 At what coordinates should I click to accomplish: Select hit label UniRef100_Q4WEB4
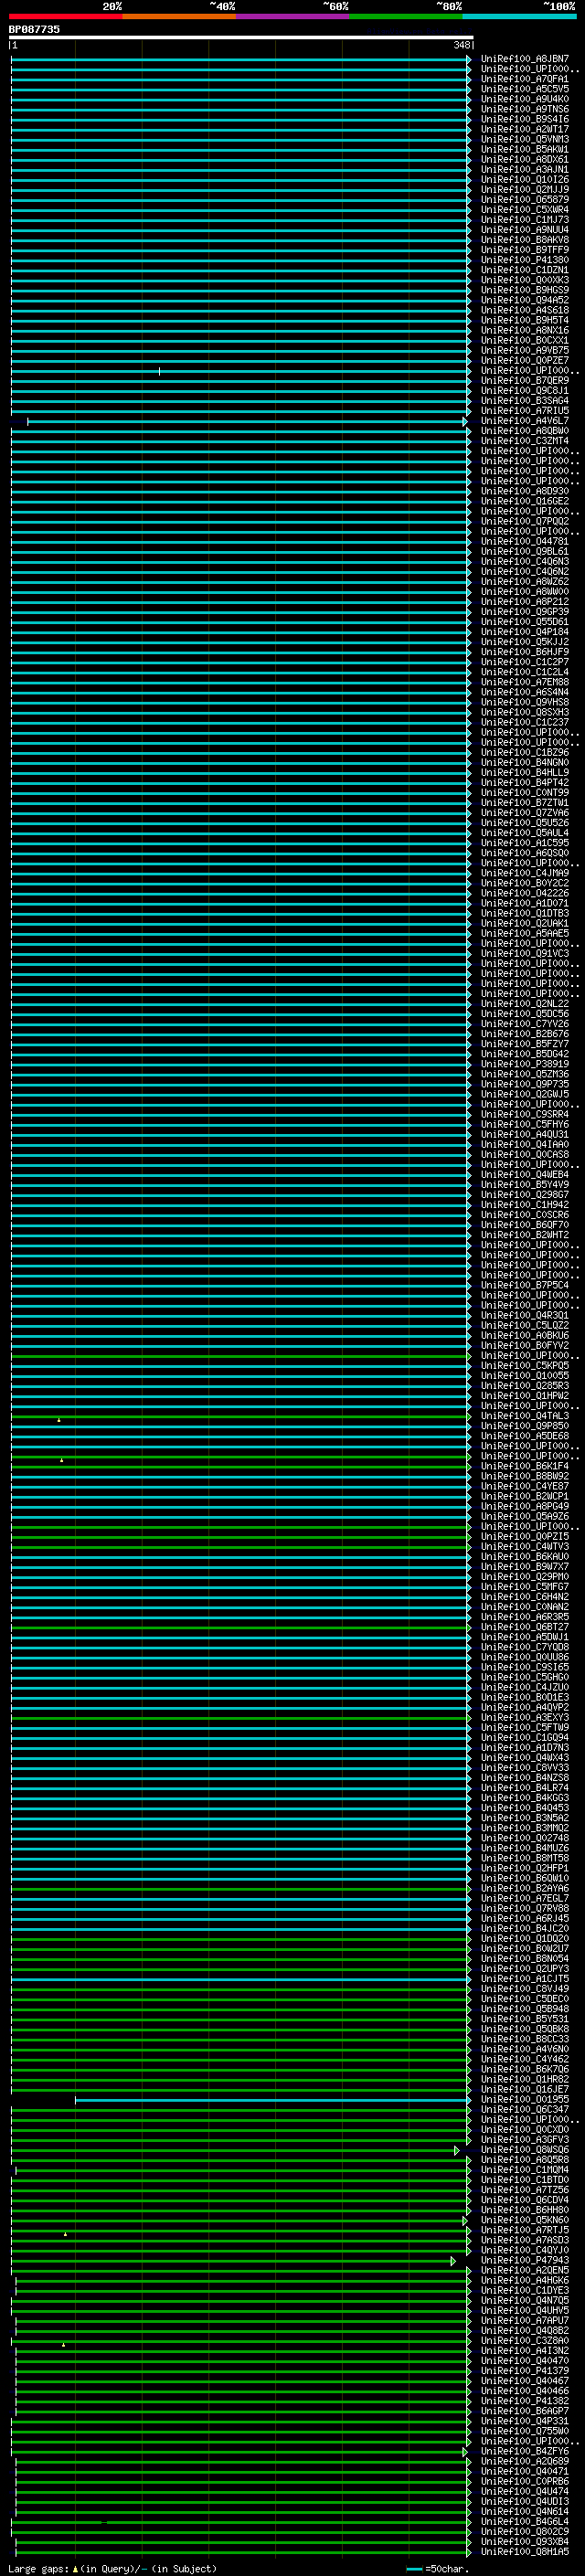[524, 1175]
